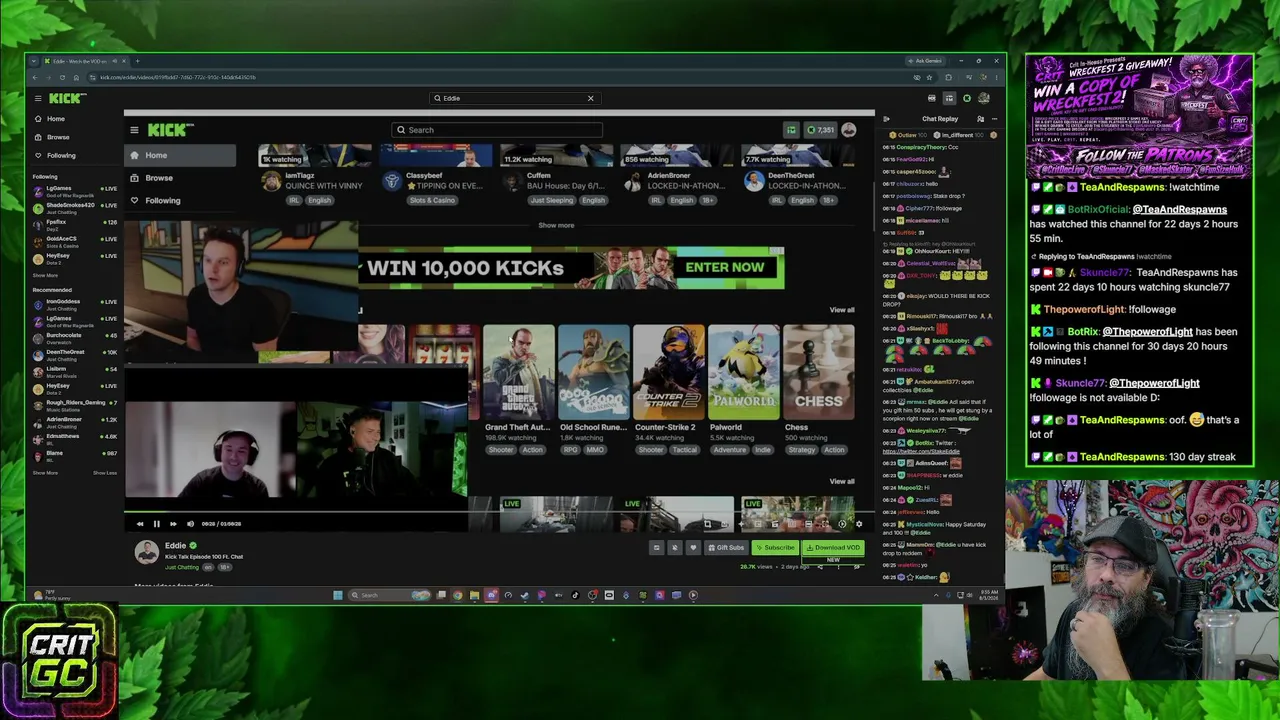This screenshot has height=720, width=1280.
Task: Open the profile avatar in the Kick header
Action: pyautogui.click(x=984, y=98)
